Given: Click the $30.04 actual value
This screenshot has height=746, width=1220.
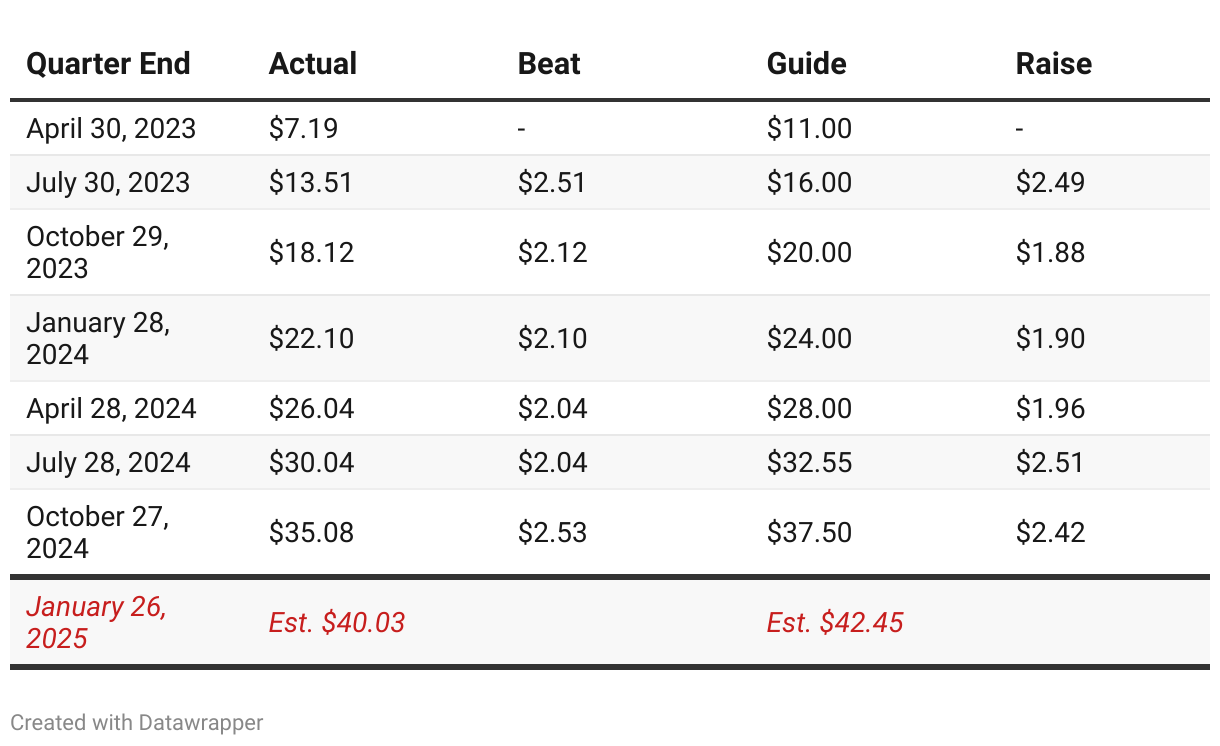Looking at the screenshot, I should coord(311,463).
